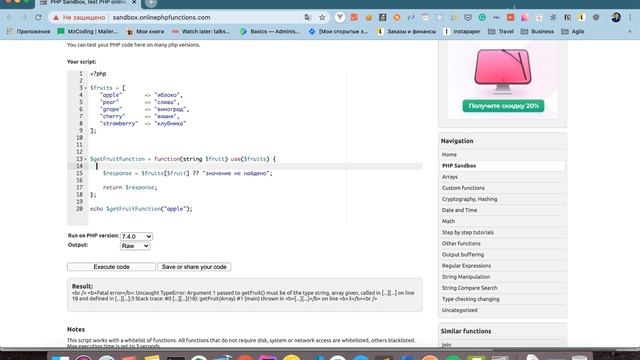Viewport: 640px width, 360px height.
Task: Open the Basics Adminis bookmark
Action: point(270,31)
